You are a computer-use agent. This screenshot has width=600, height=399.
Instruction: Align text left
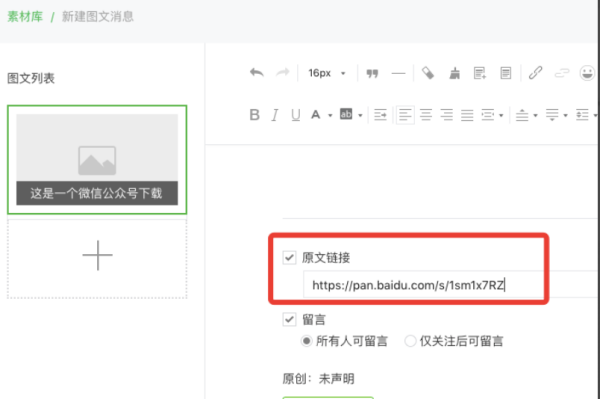point(405,114)
